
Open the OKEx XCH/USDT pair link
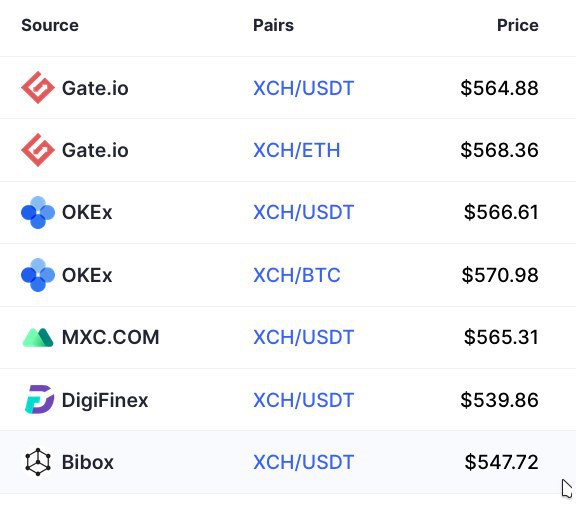pos(303,212)
